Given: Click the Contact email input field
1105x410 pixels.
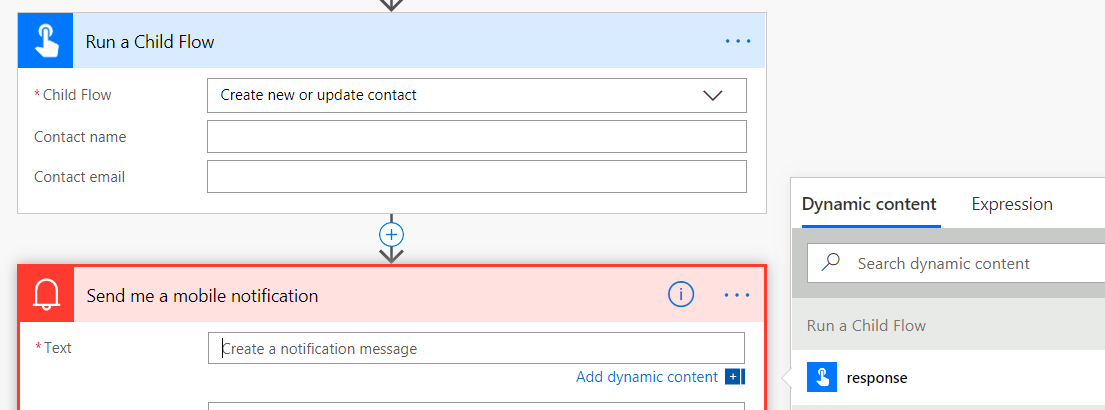Looking at the screenshot, I should [476, 177].
